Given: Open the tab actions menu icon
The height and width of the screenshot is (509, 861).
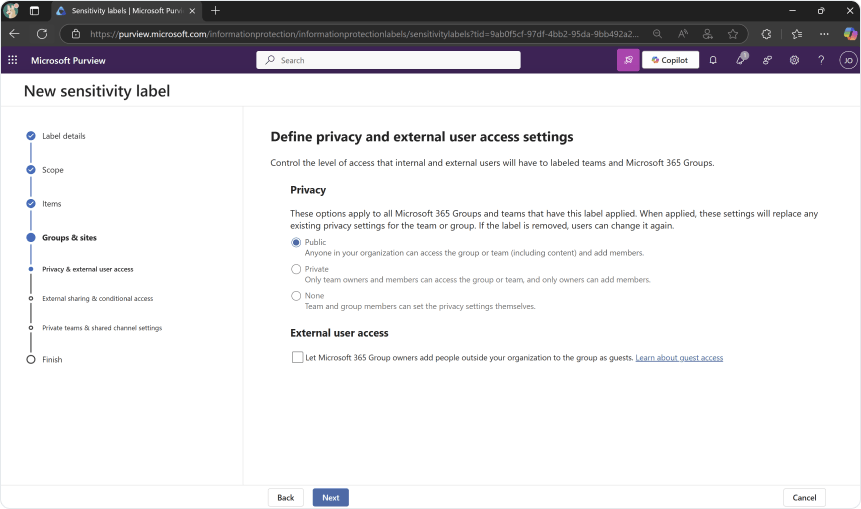Looking at the screenshot, I should pos(34,10).
